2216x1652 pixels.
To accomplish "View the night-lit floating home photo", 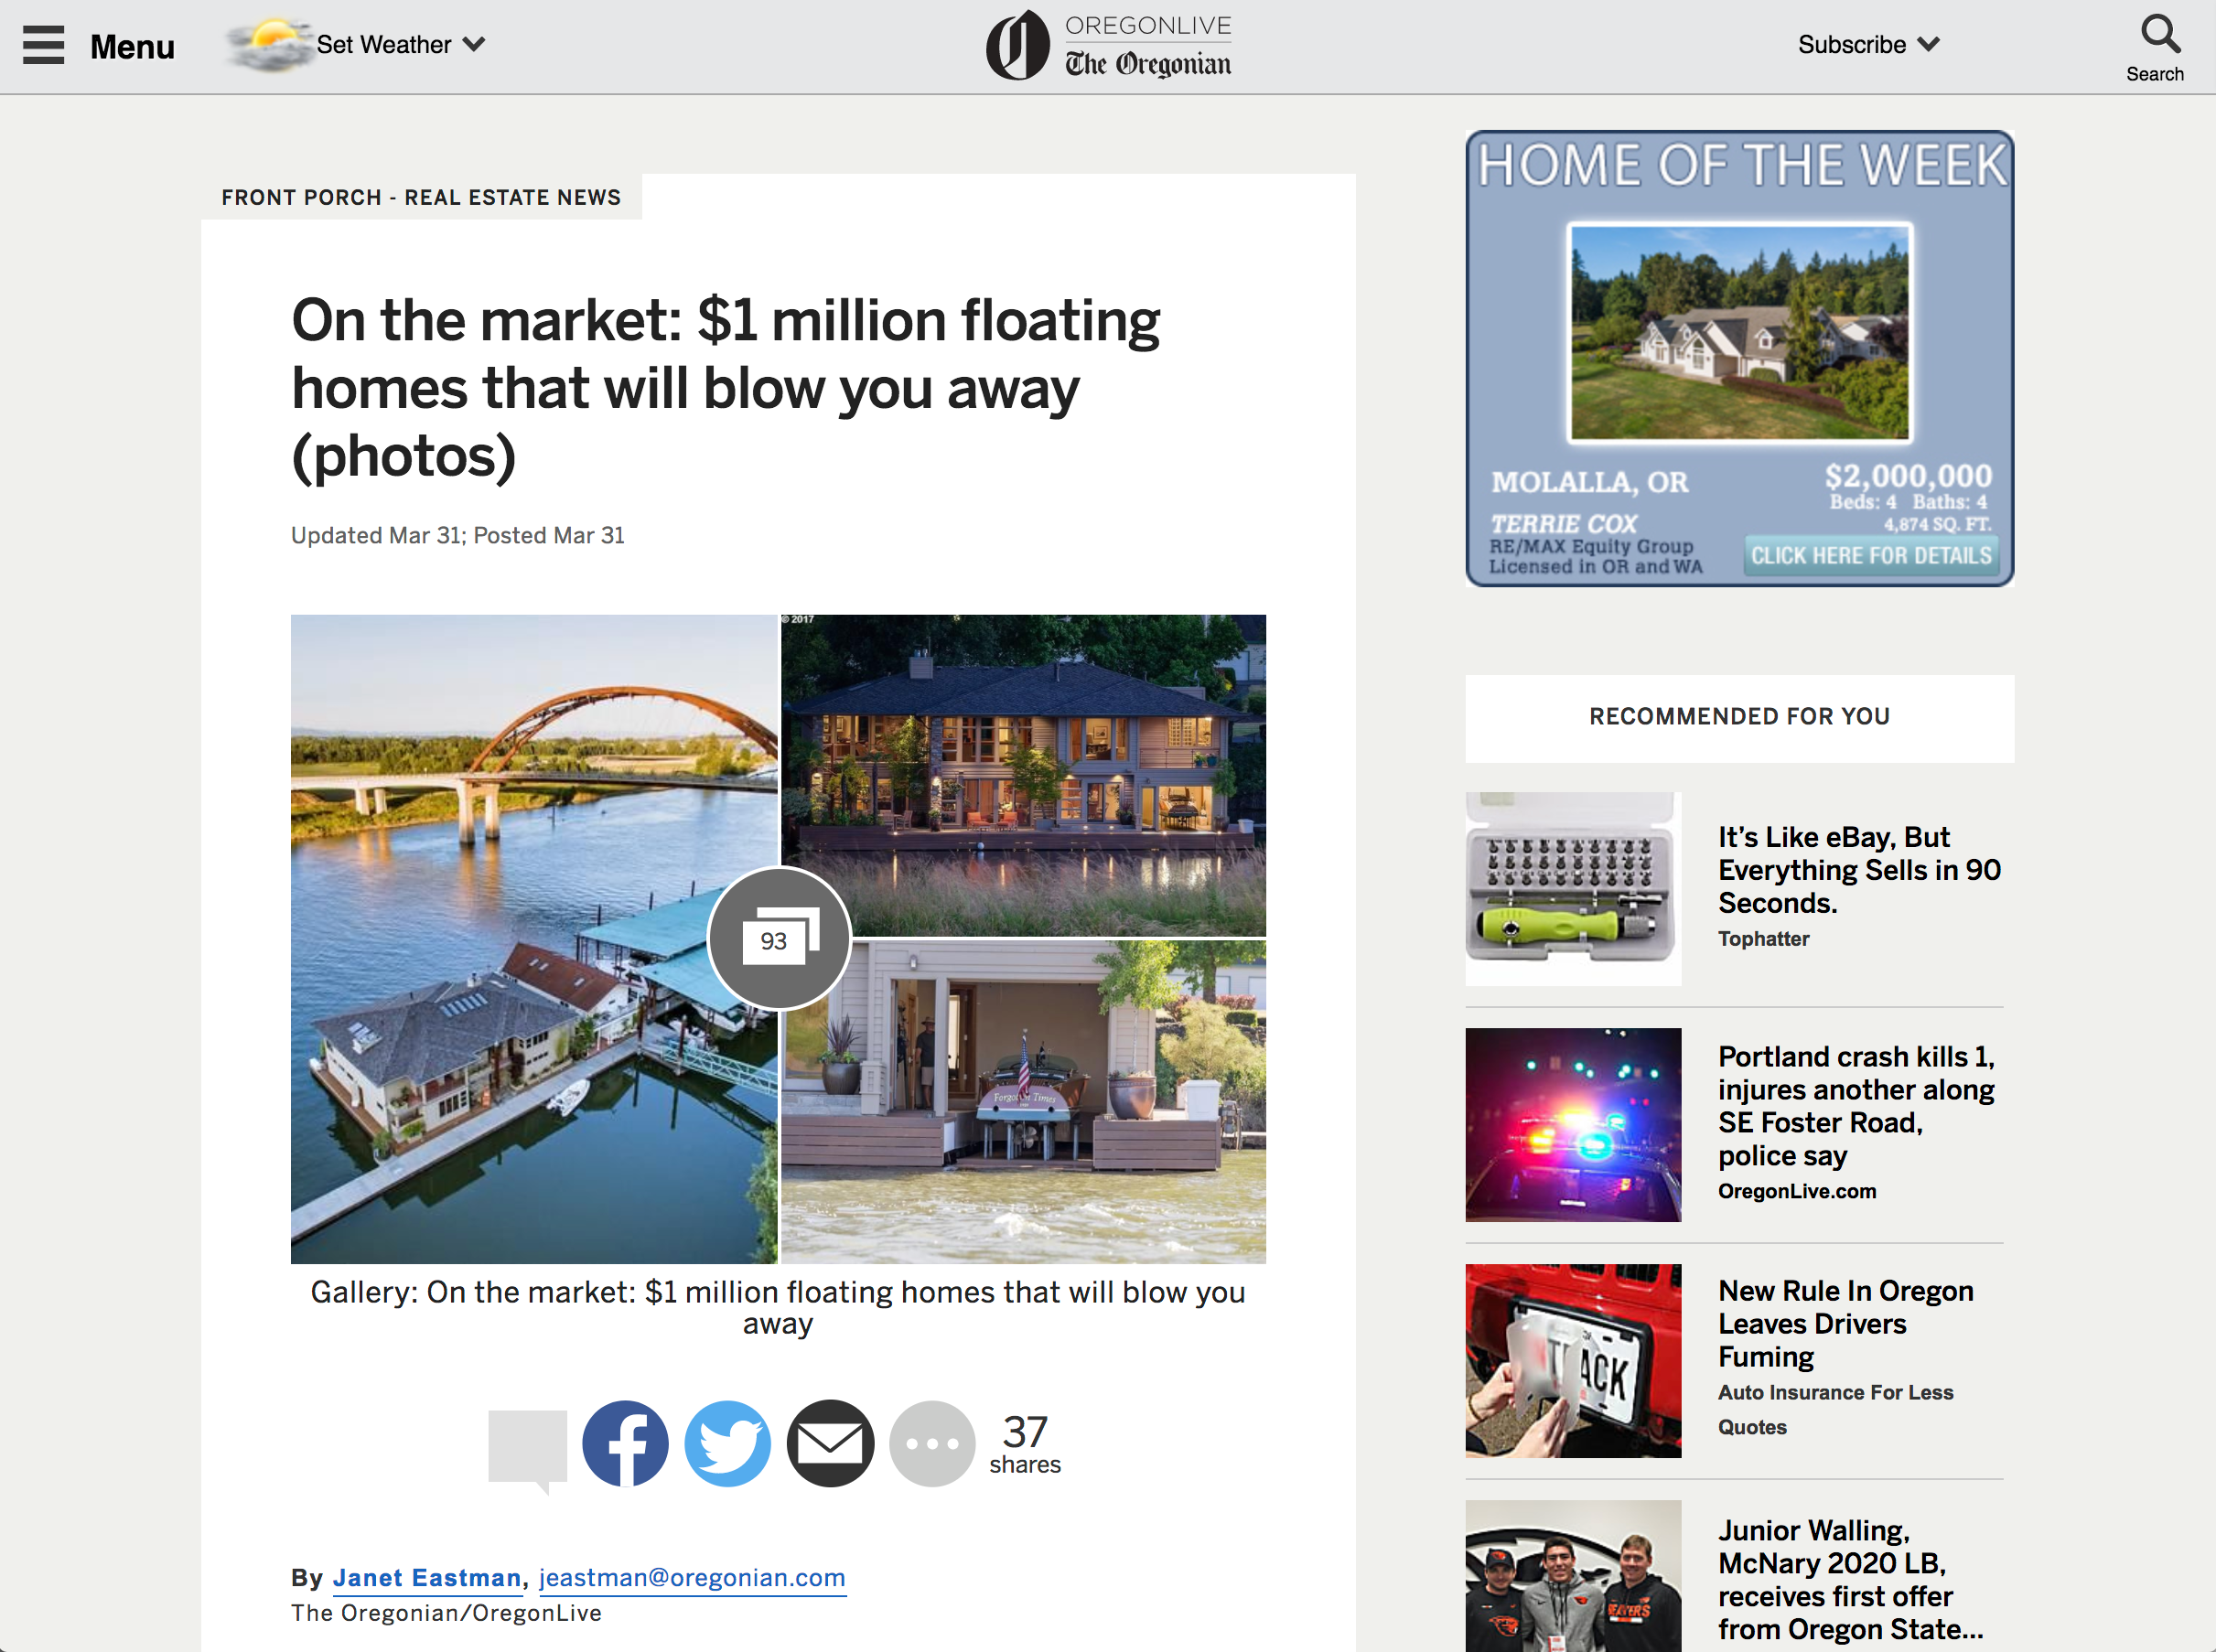I will [x=1023, y=775].
